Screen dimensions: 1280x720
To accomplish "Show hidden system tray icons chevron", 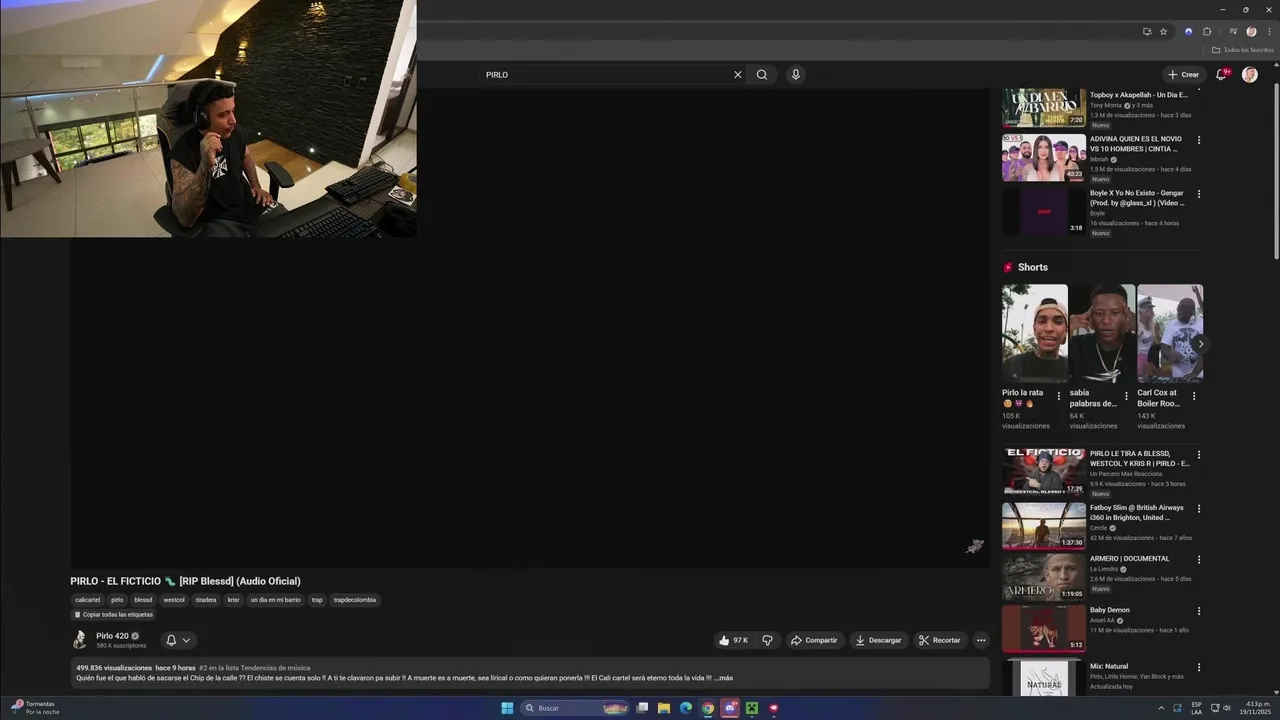I will pyautogui.click(x=1161, y=708).
